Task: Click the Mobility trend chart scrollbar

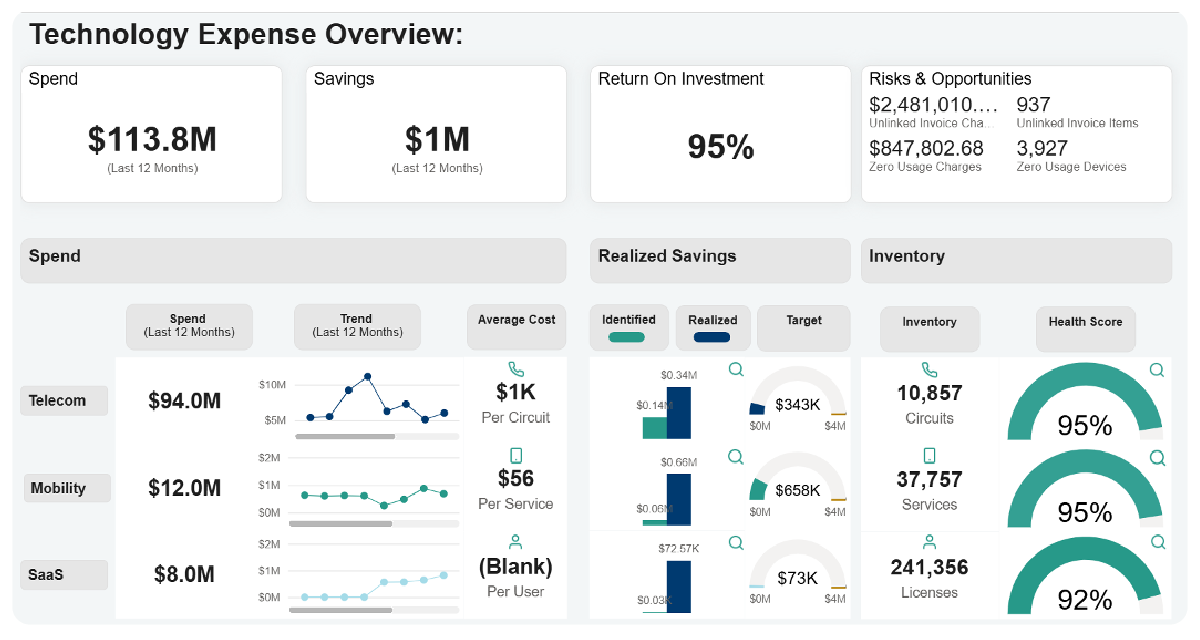Action: 340,523
